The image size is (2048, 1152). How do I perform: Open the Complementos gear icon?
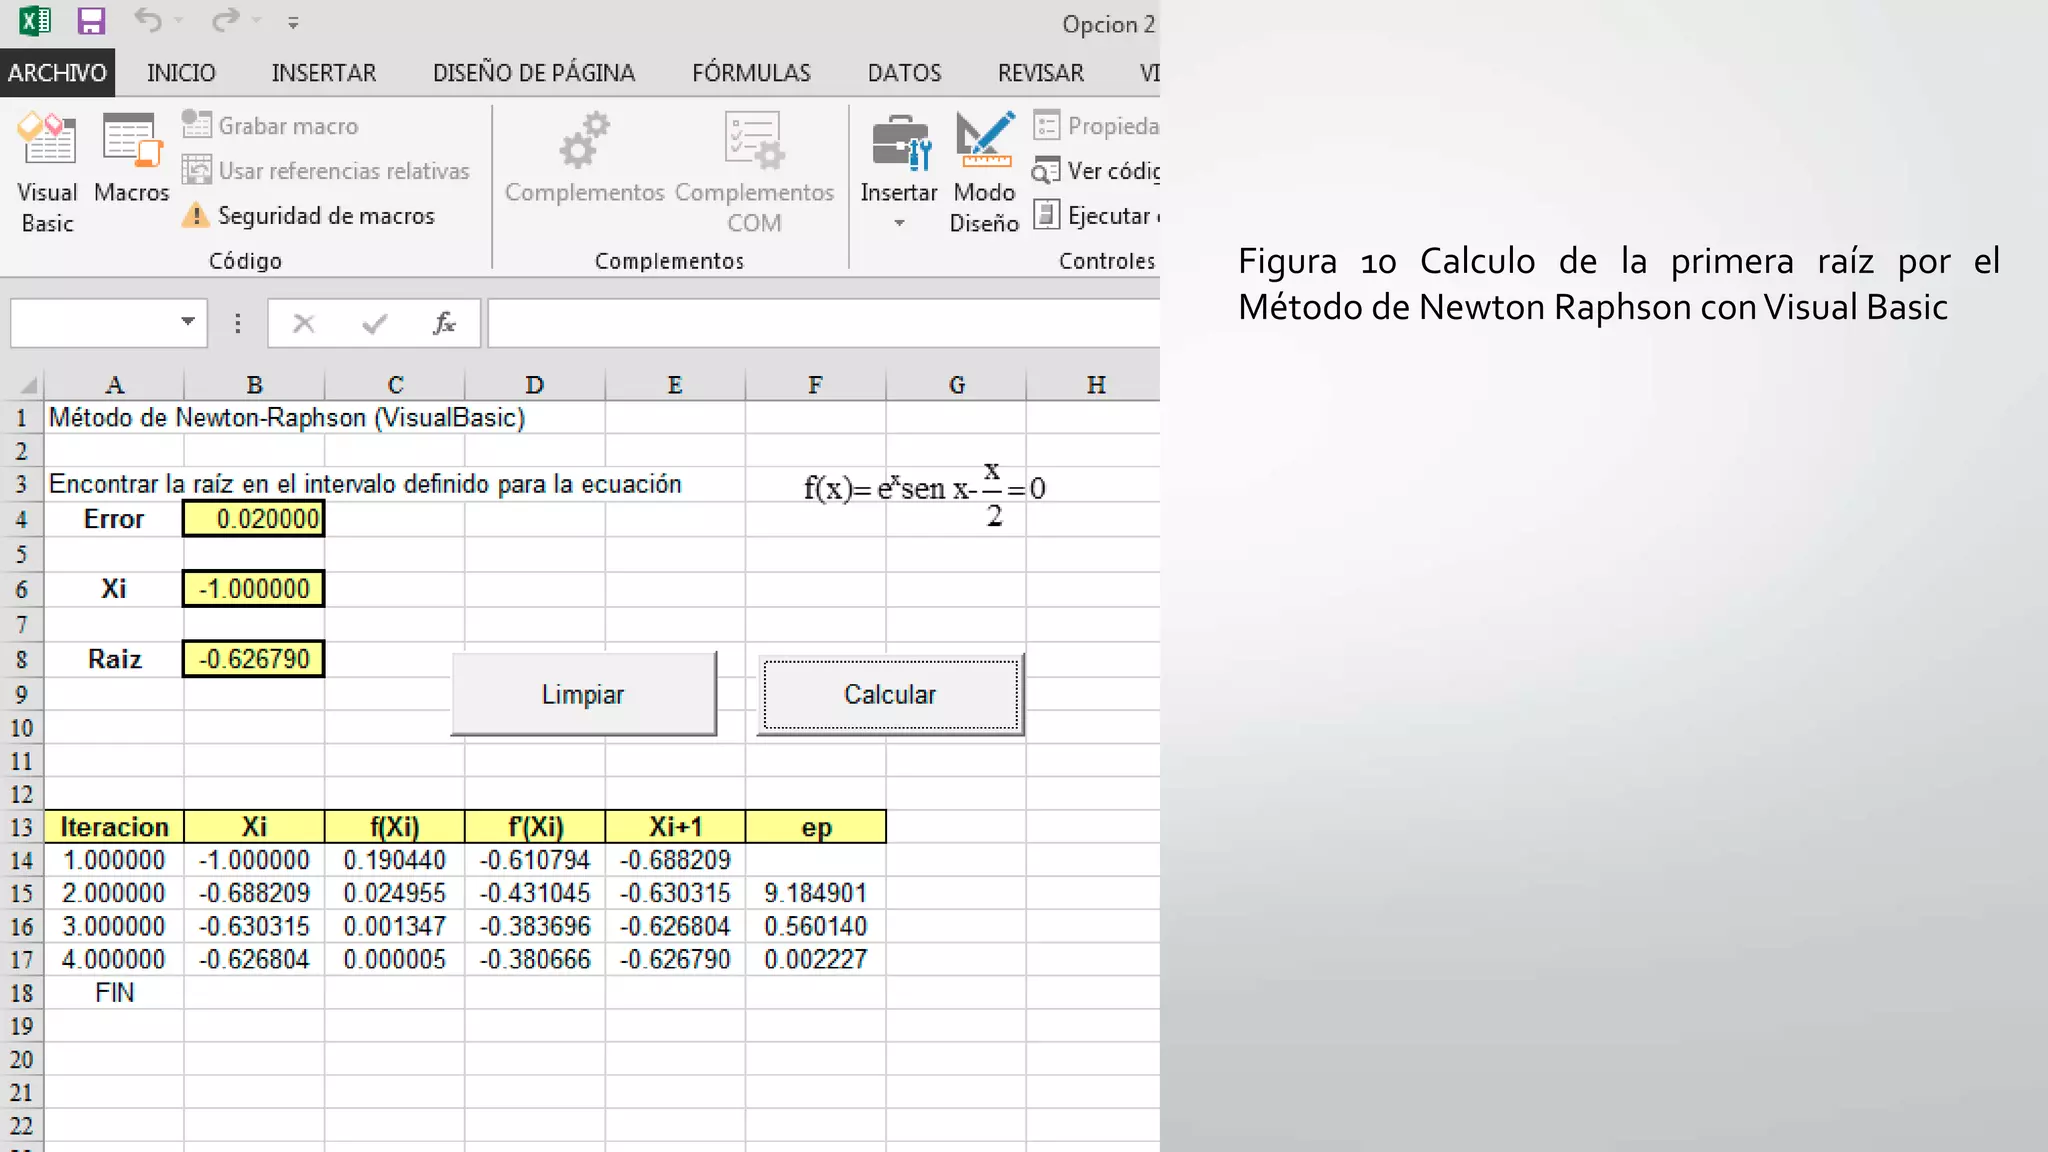[584, 140]
